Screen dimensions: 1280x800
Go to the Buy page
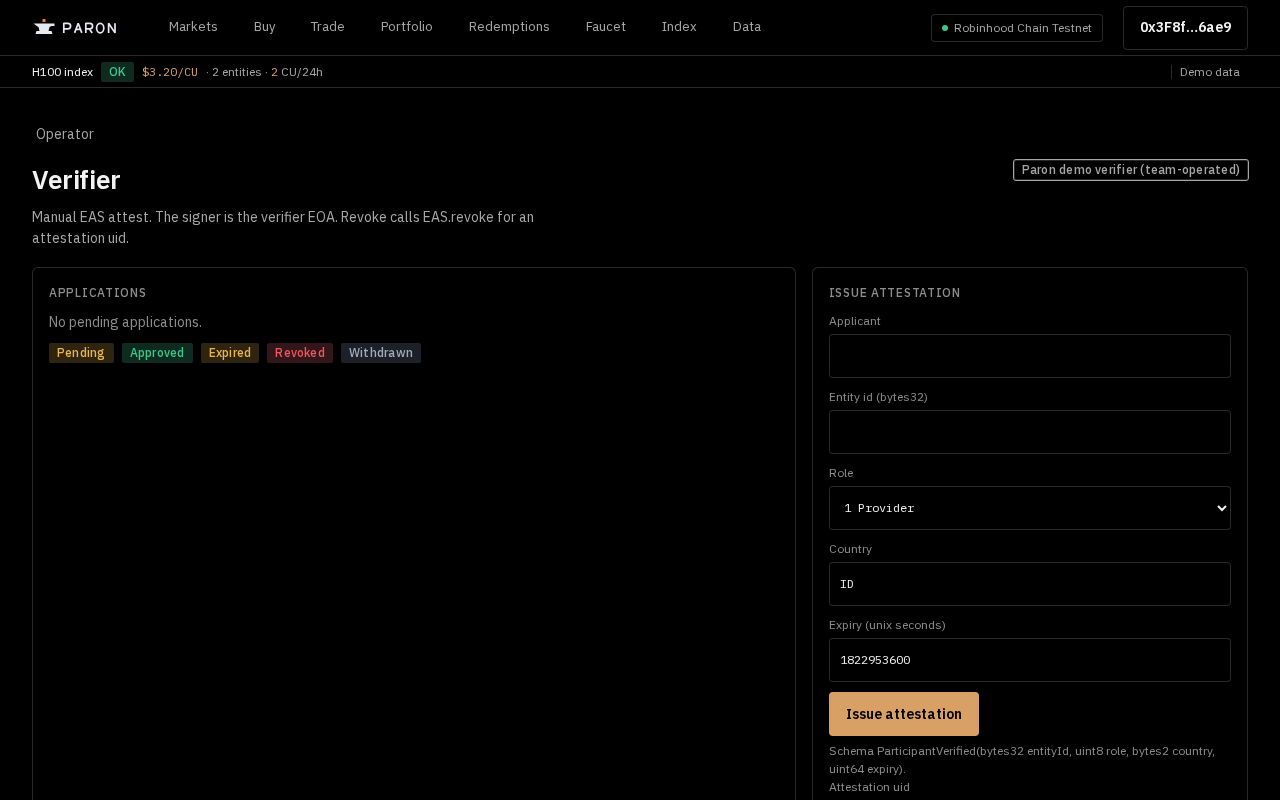click(x=265, y=27)
